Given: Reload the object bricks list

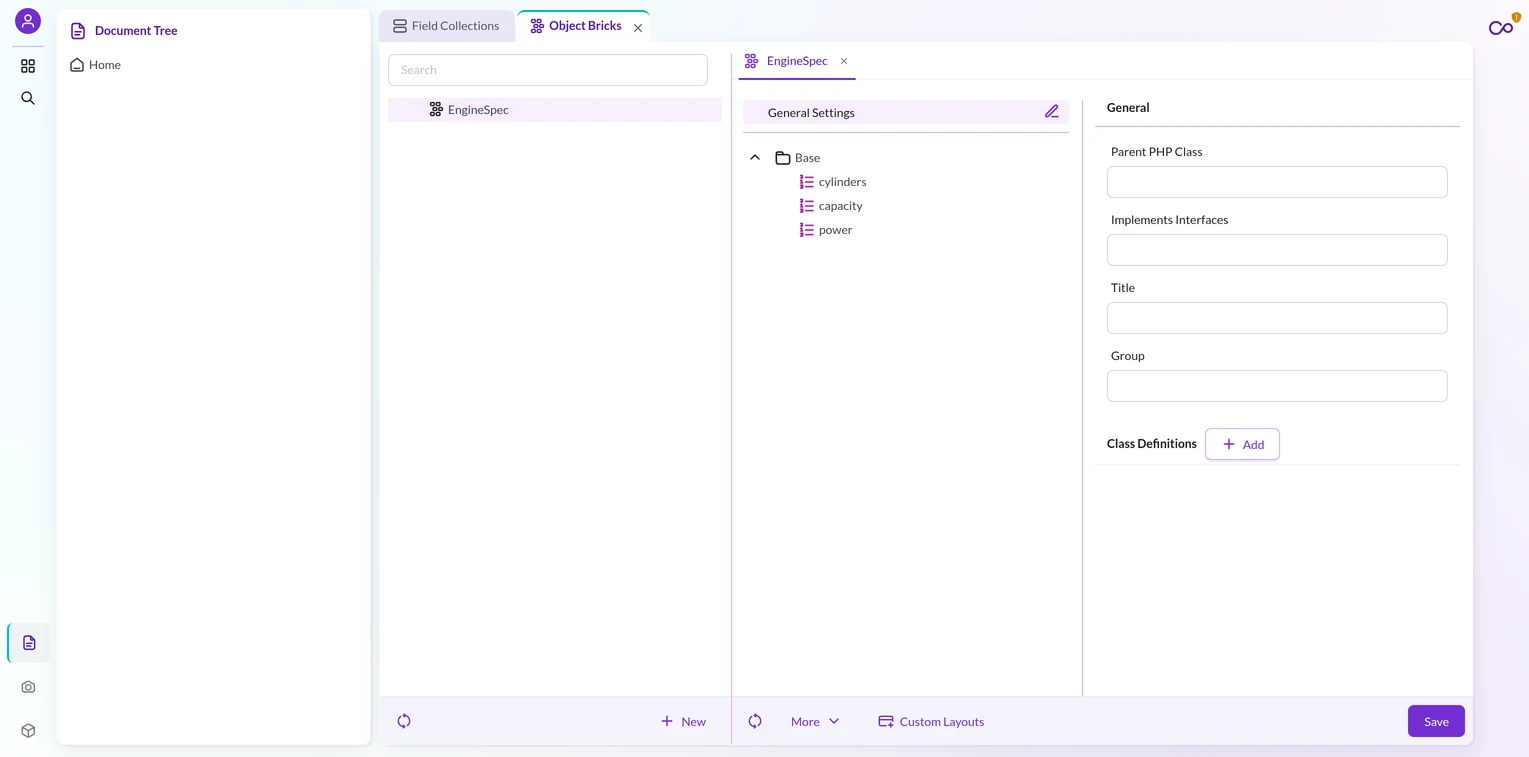Looking at the screenshot, I should 404,721.
